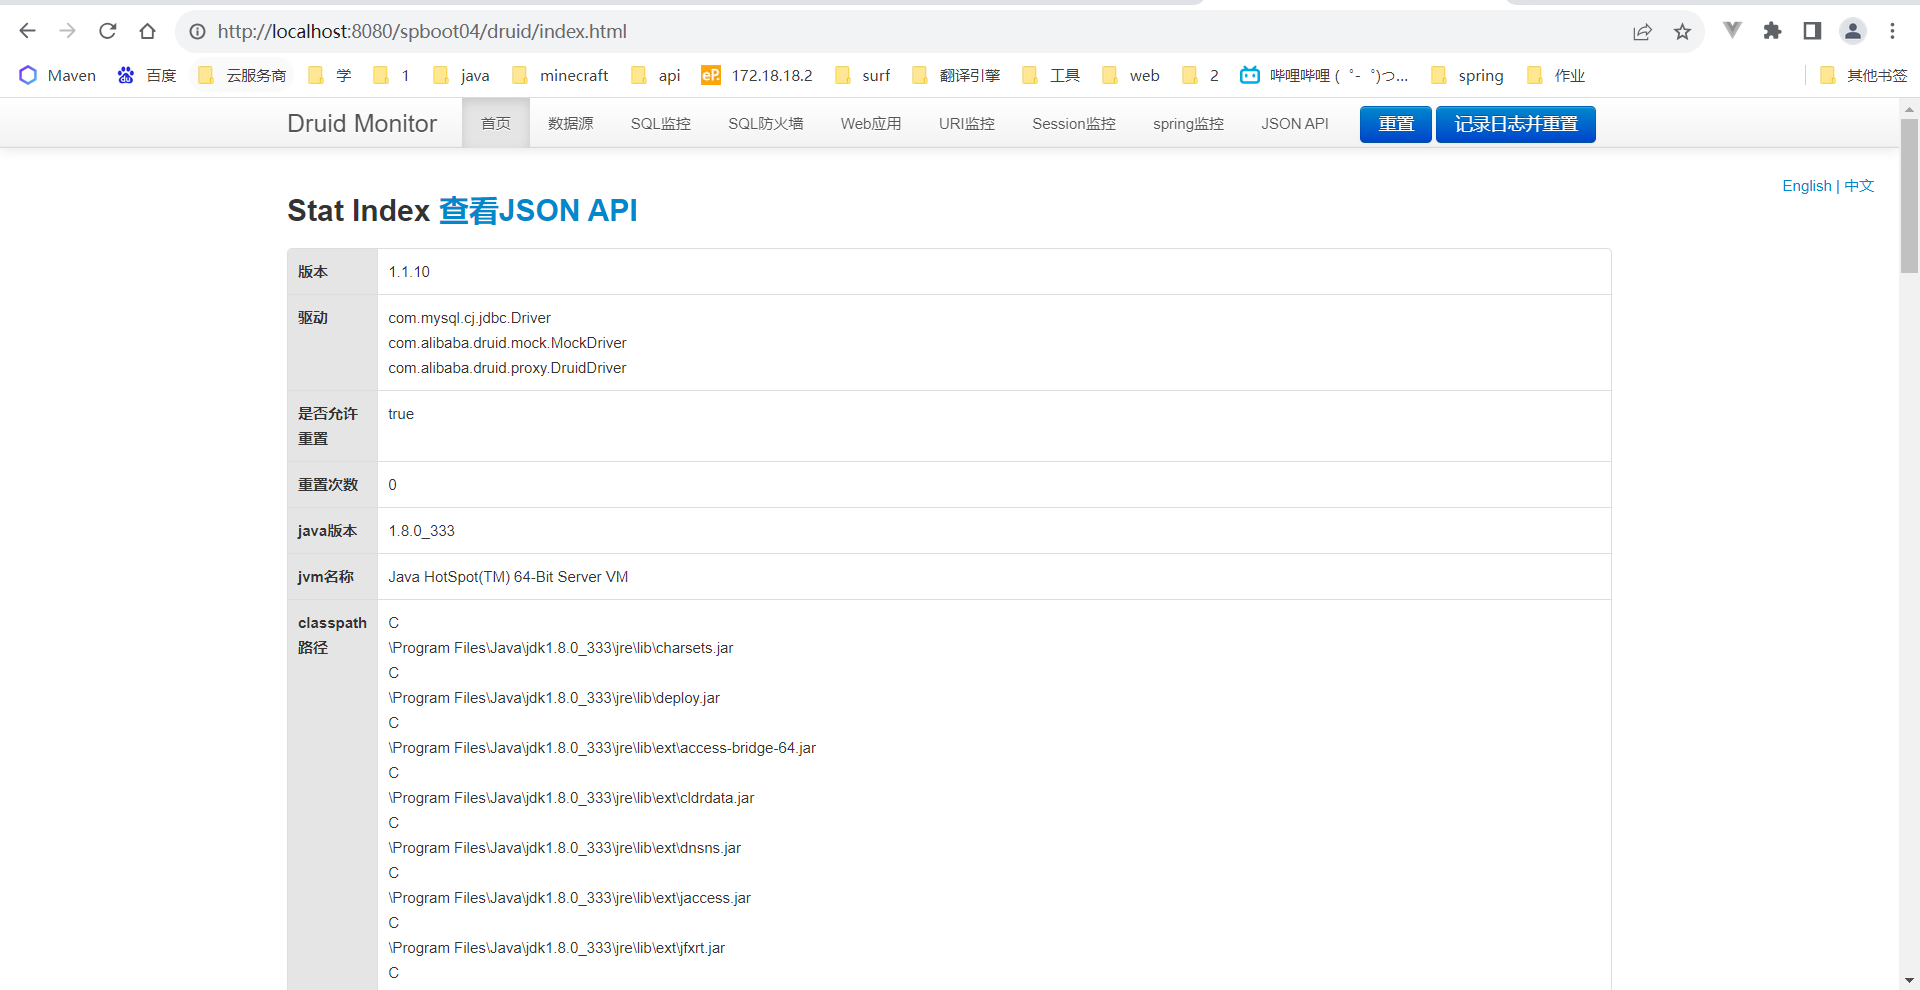The width and height of the screenshot is (1920, 990).
Task: Open the SQL监控 tab
Action: click(x=661, y=123)
